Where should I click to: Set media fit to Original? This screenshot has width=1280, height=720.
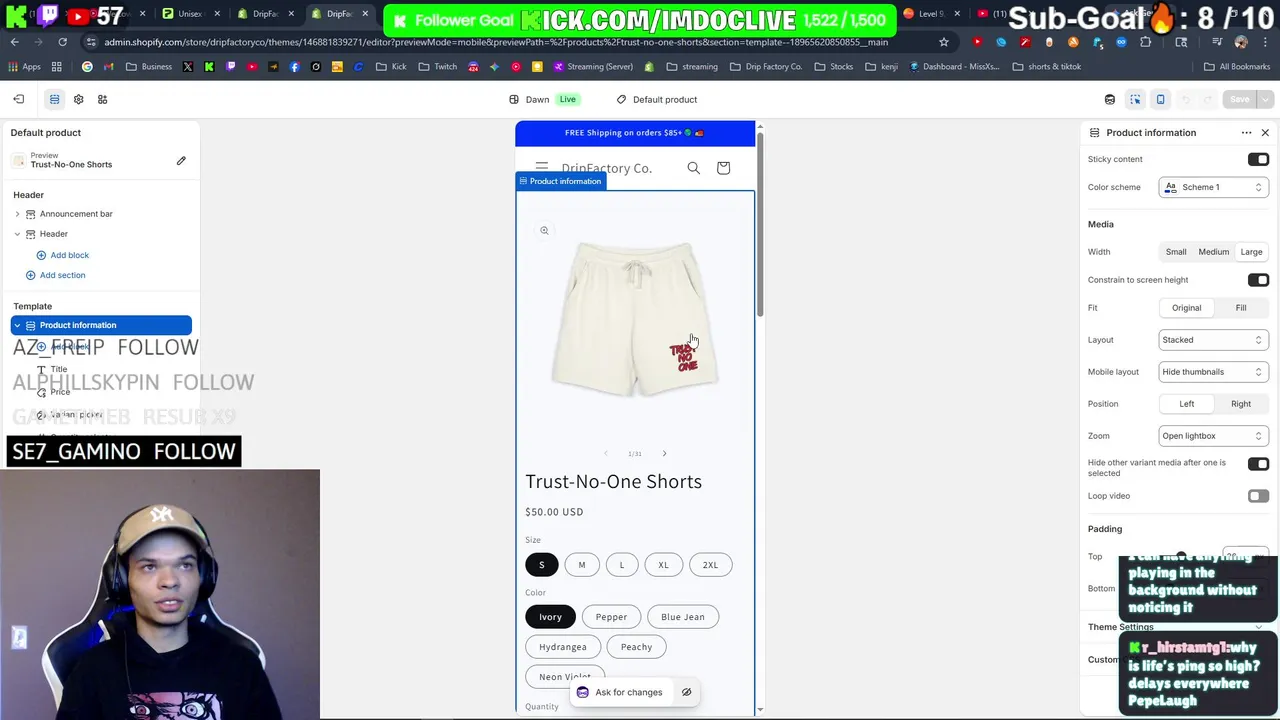pyautogui.click(x=1187, y=308)
